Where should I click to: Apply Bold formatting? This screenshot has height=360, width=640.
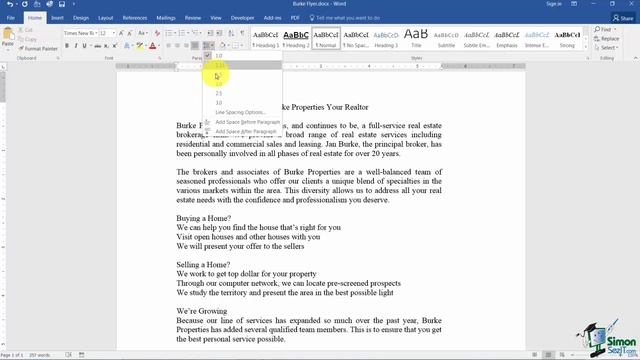pos(67,46)
